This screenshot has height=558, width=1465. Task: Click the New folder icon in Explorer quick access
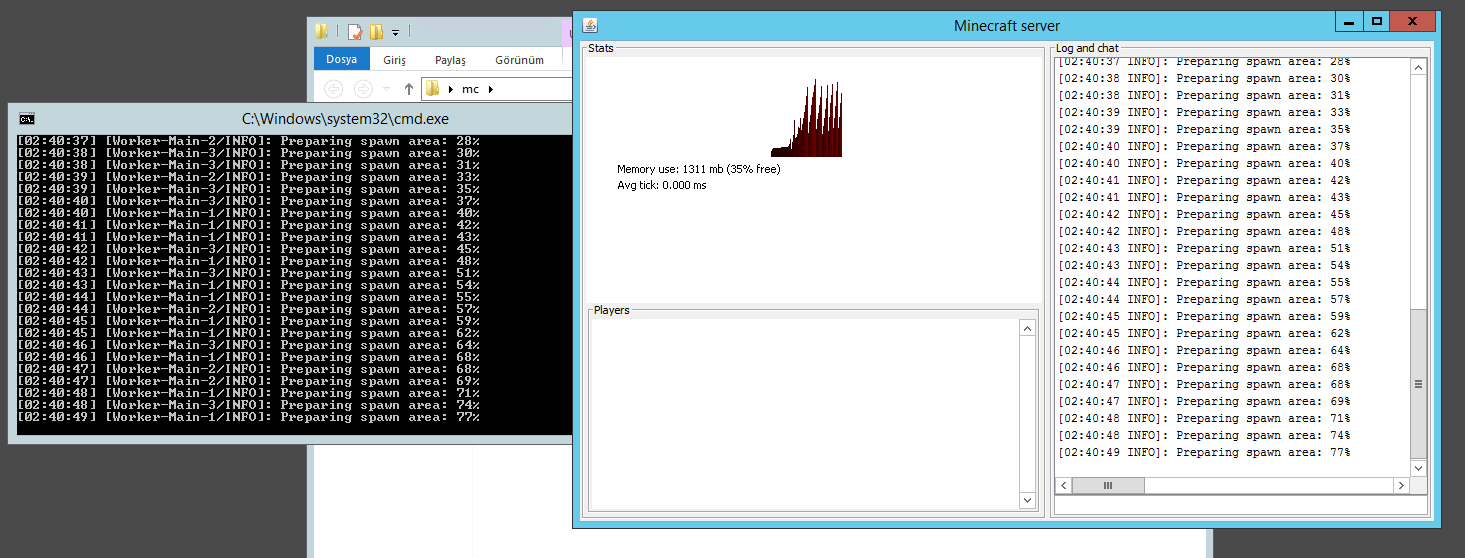376,31
